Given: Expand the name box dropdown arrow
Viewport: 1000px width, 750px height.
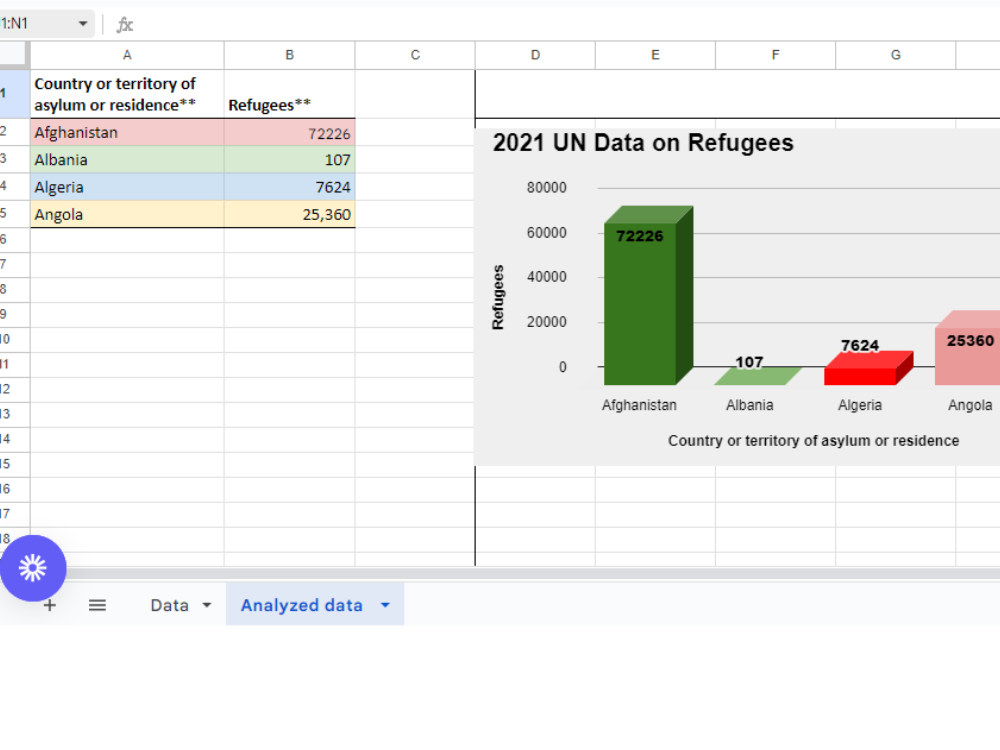Looking at the screenshot, I should (x=83, y=24).
